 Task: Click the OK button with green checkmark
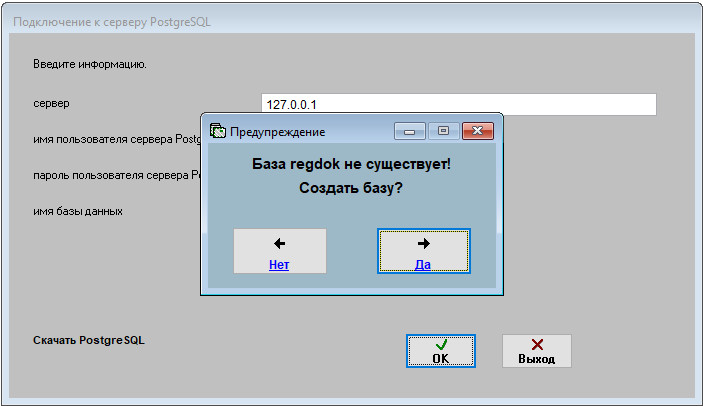[x=441, y=351]
